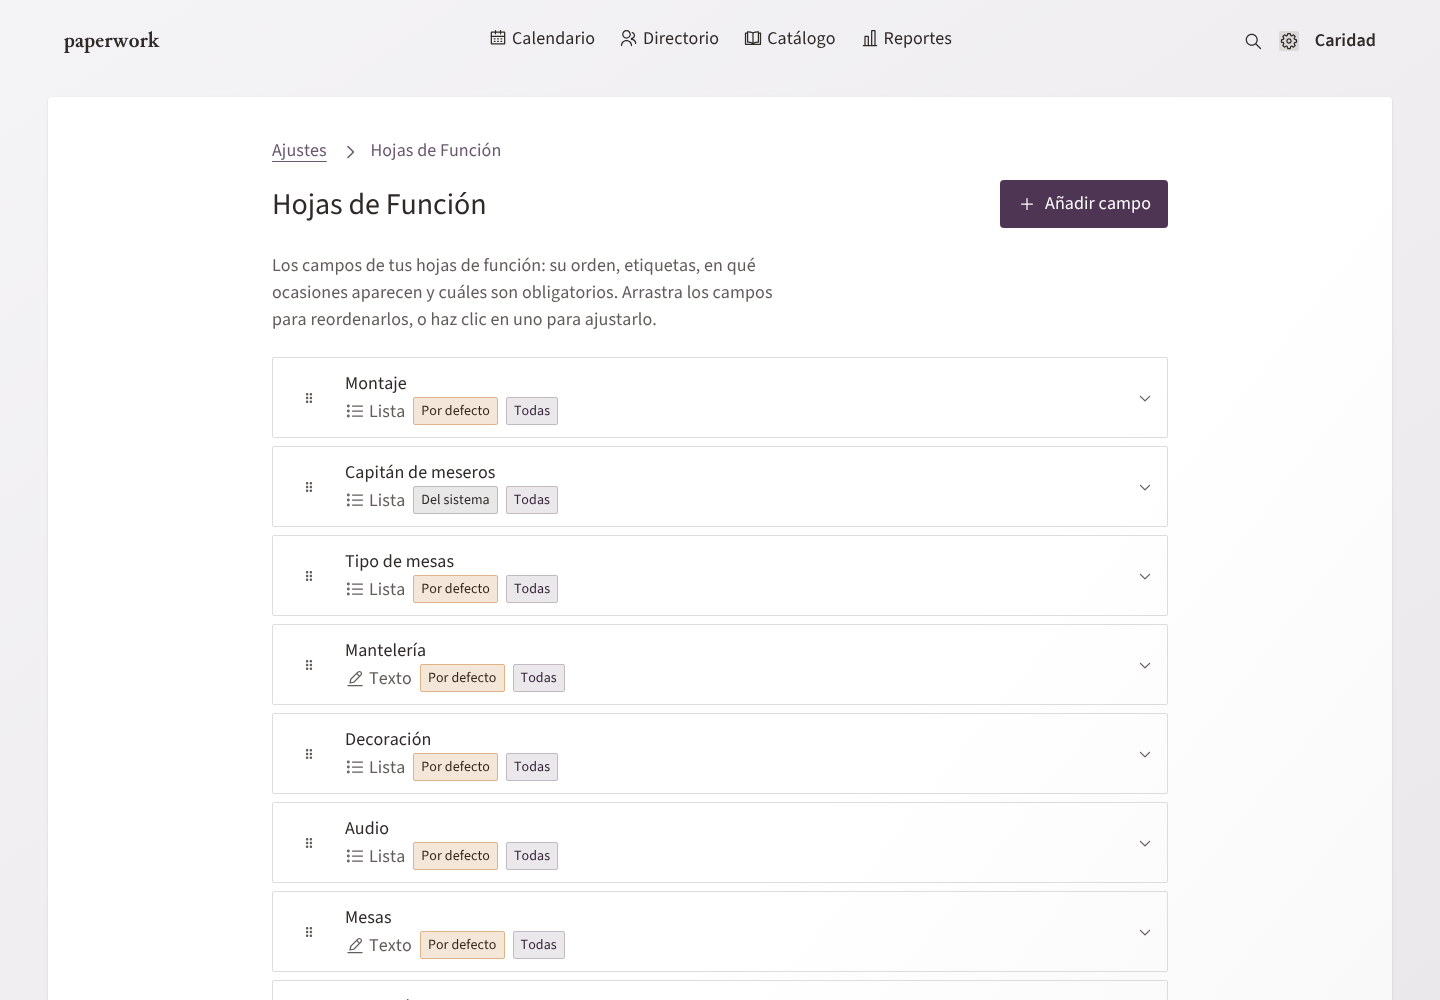Click the drag handle for Mesas
This screenshot has width=1440, height=1000.
coord(309,932)
